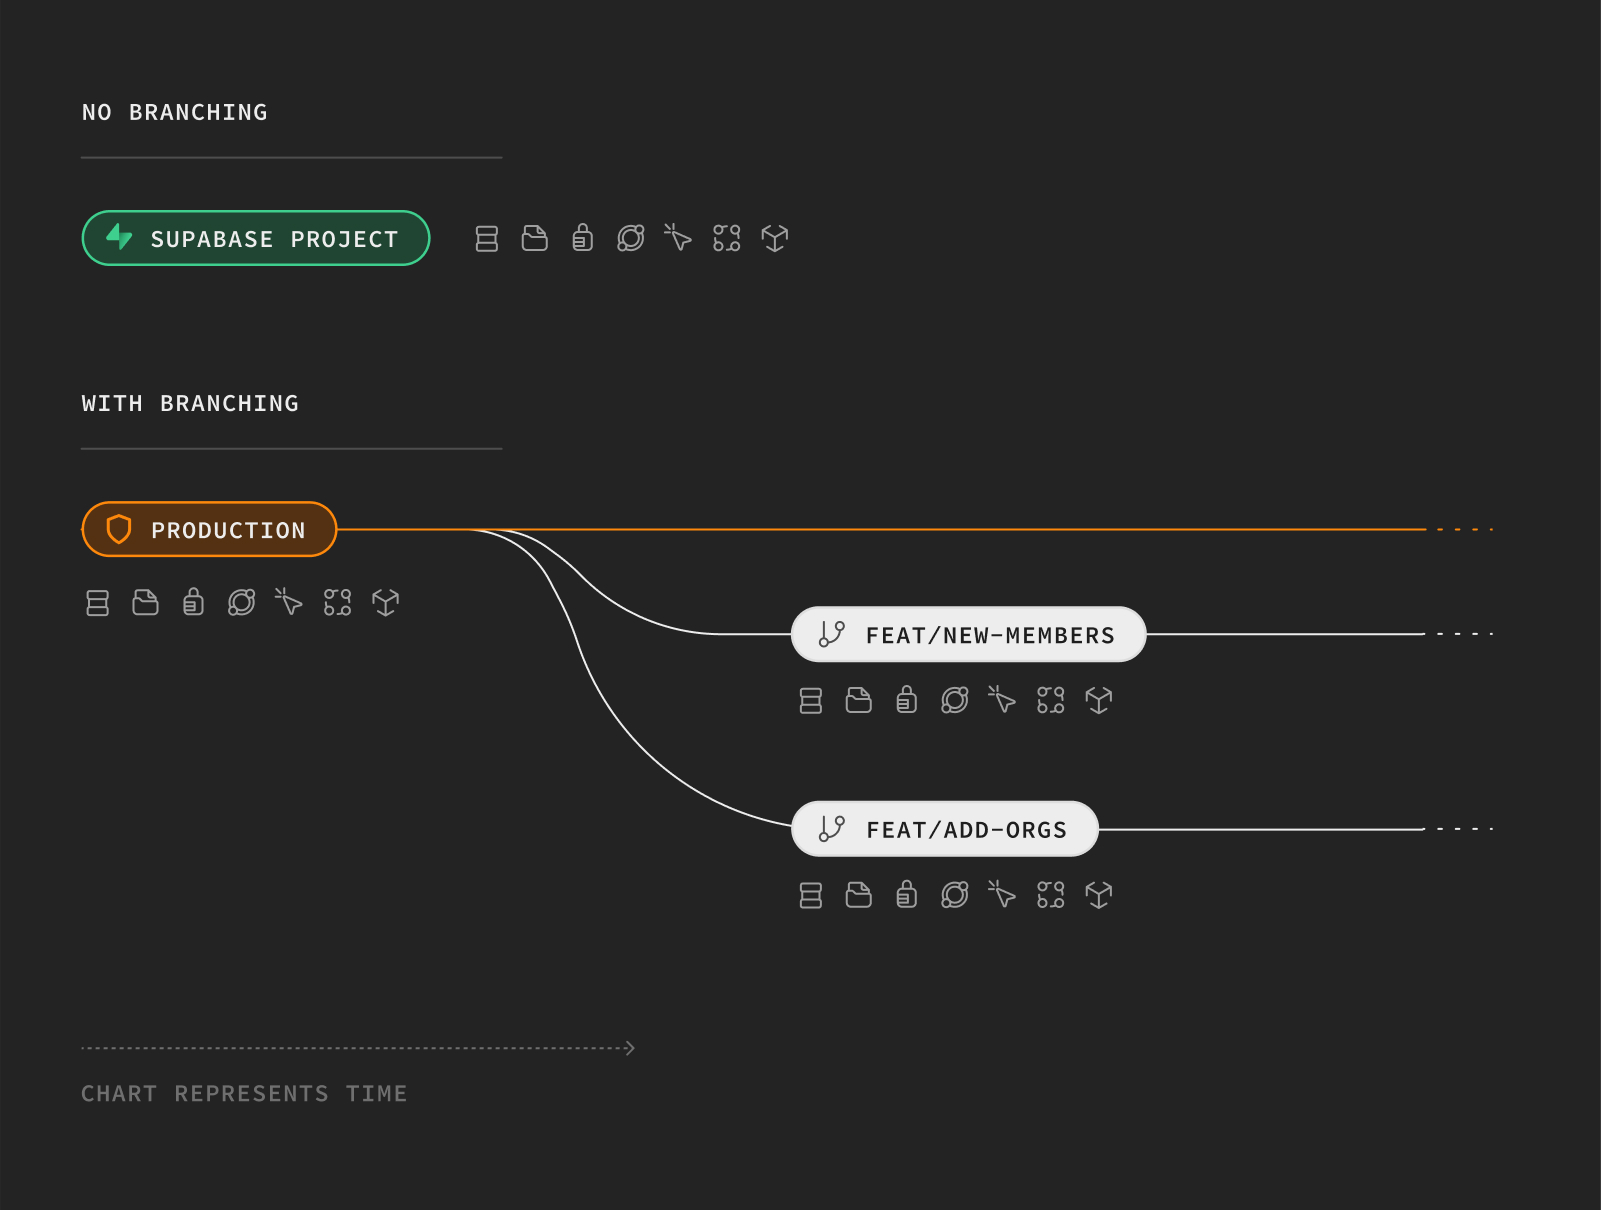Viewport: 1601px width, 1210px height.
Task: Open the Realtime cursor icon under feat/new-members
Action: tap(1002, 699)
